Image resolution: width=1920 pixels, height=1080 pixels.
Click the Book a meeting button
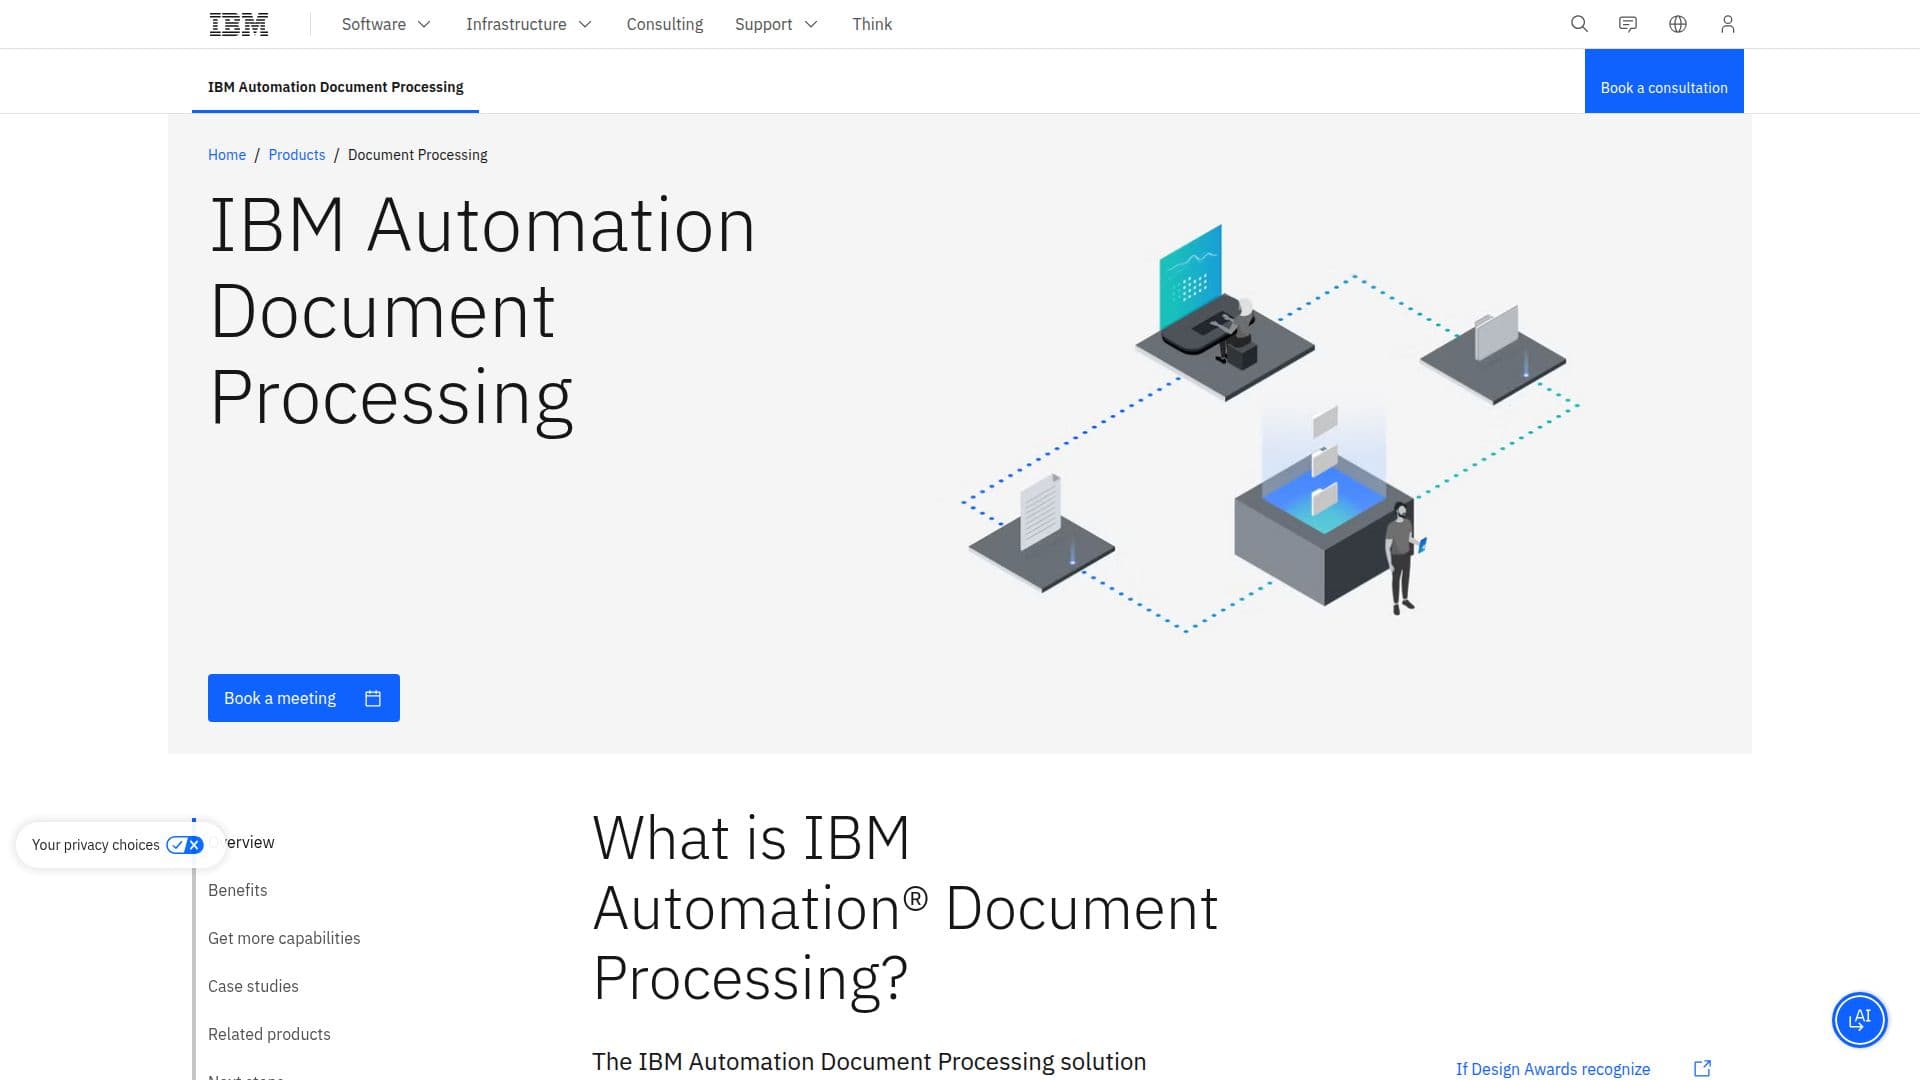[x=304, y=698]
